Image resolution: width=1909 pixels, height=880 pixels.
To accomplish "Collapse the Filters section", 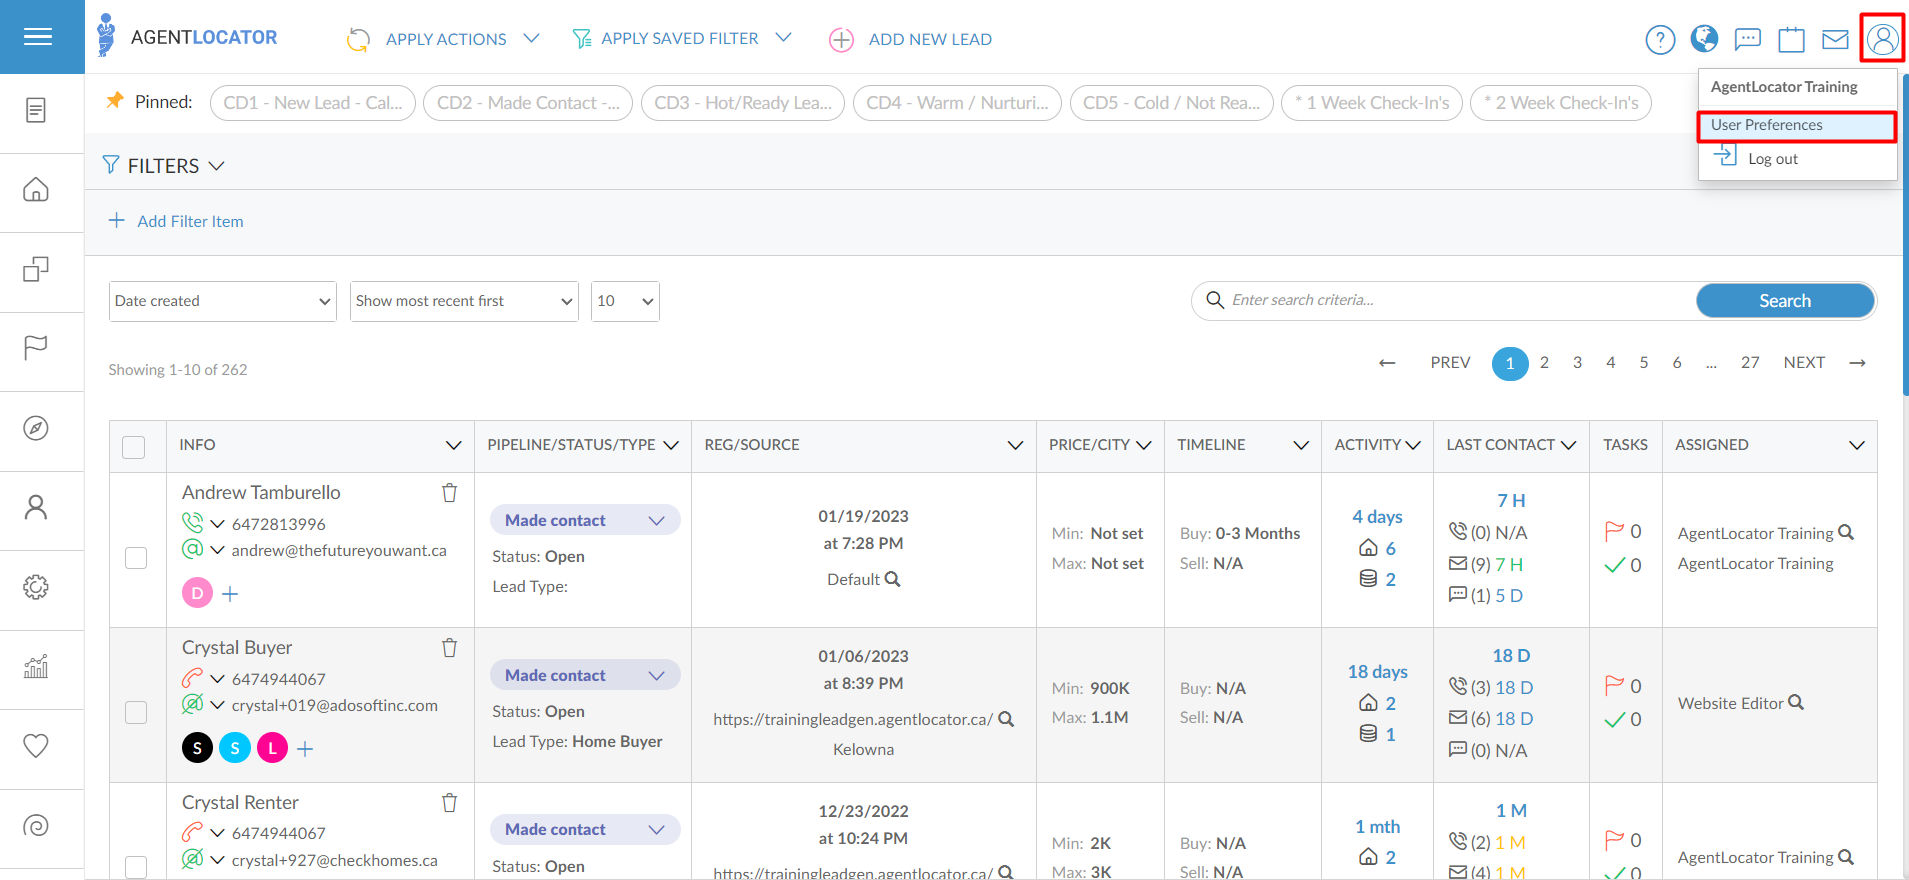I will click(164, 166).
